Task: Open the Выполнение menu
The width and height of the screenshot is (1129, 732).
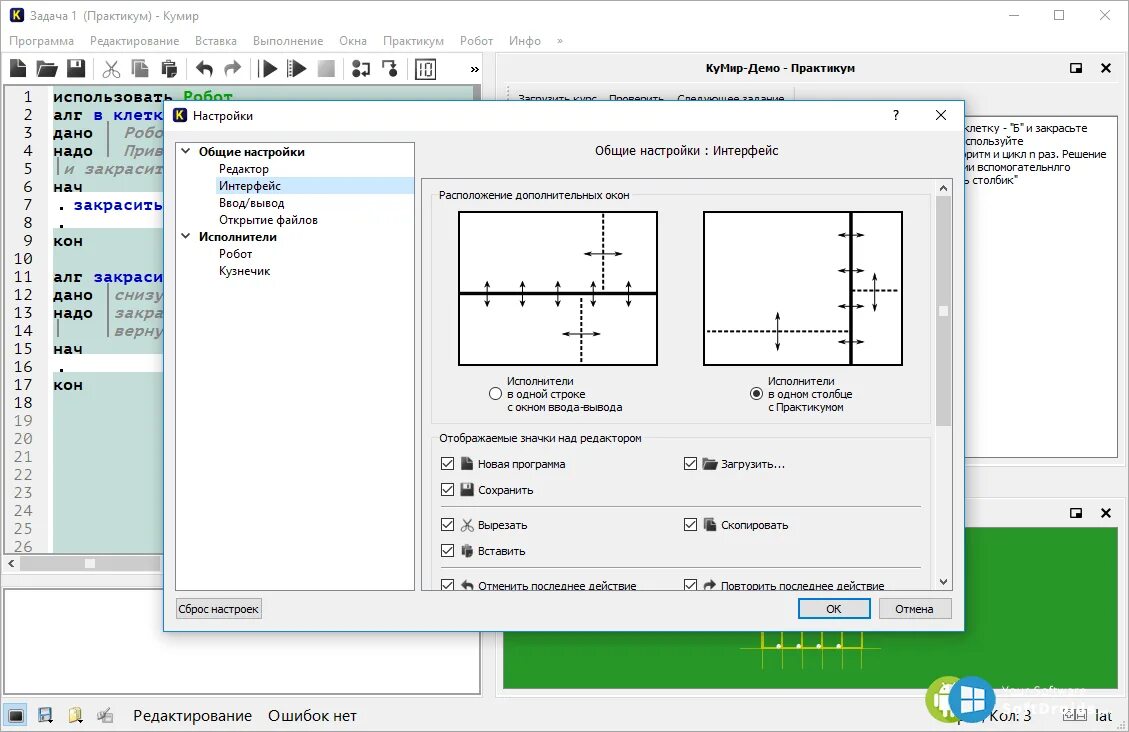Action: (x=288, y=41)
